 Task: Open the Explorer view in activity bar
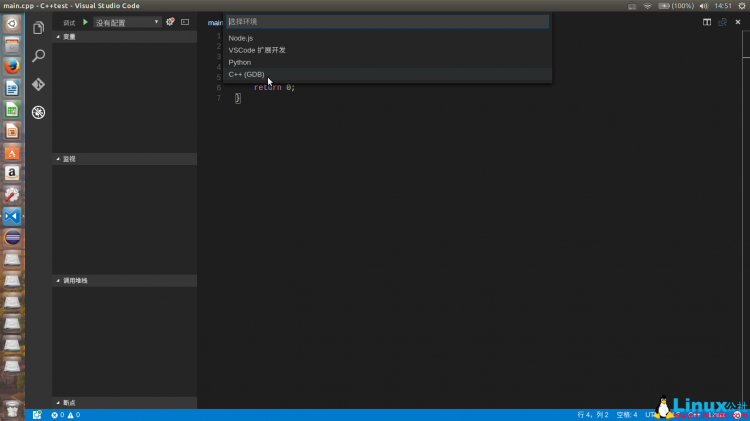click(38, 28)
